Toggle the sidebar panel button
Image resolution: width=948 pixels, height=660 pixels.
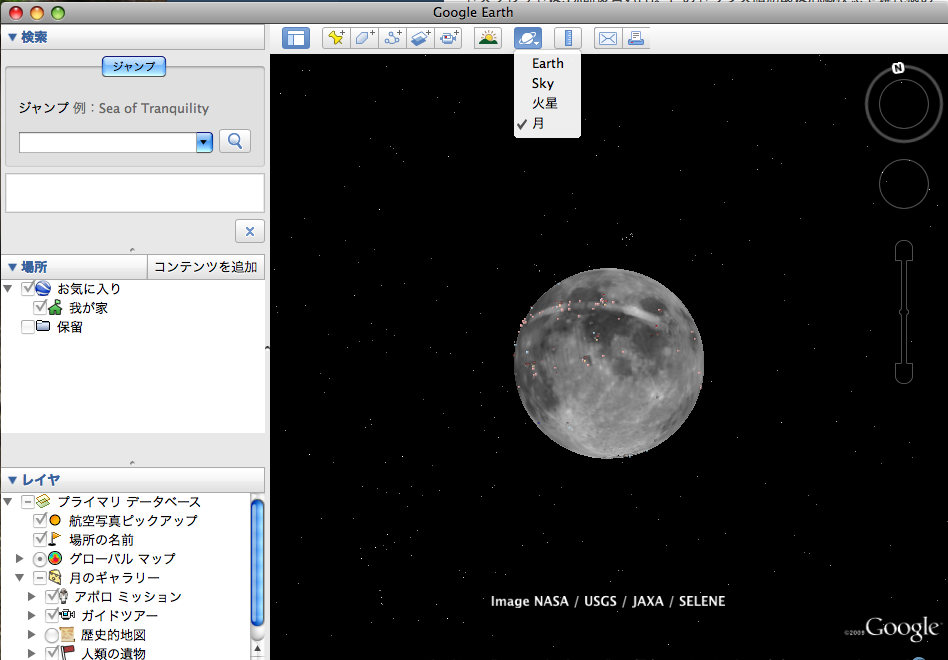pyautogui.click(x=296, y=38)
